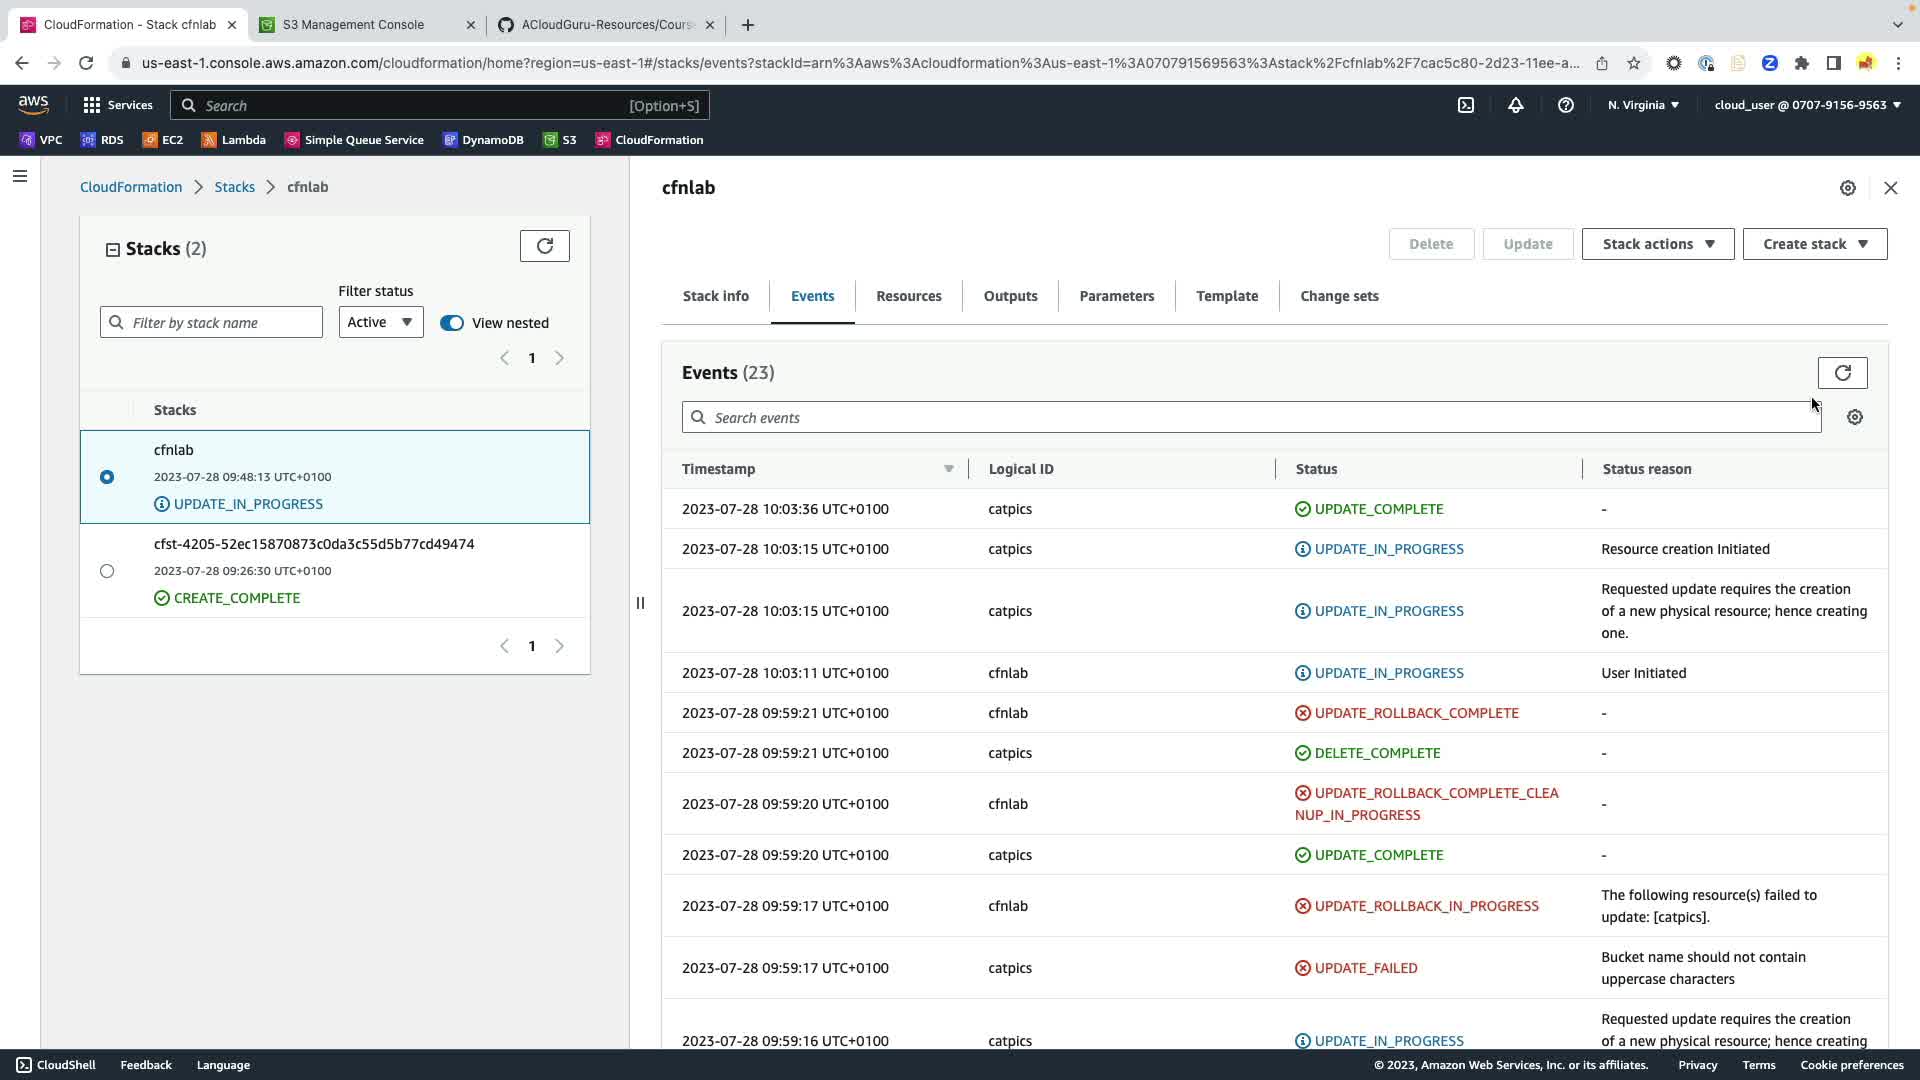Switch to the Resources tab
The height and width of the screenshot is (1080, 1920).
click(x=908, y=296)
